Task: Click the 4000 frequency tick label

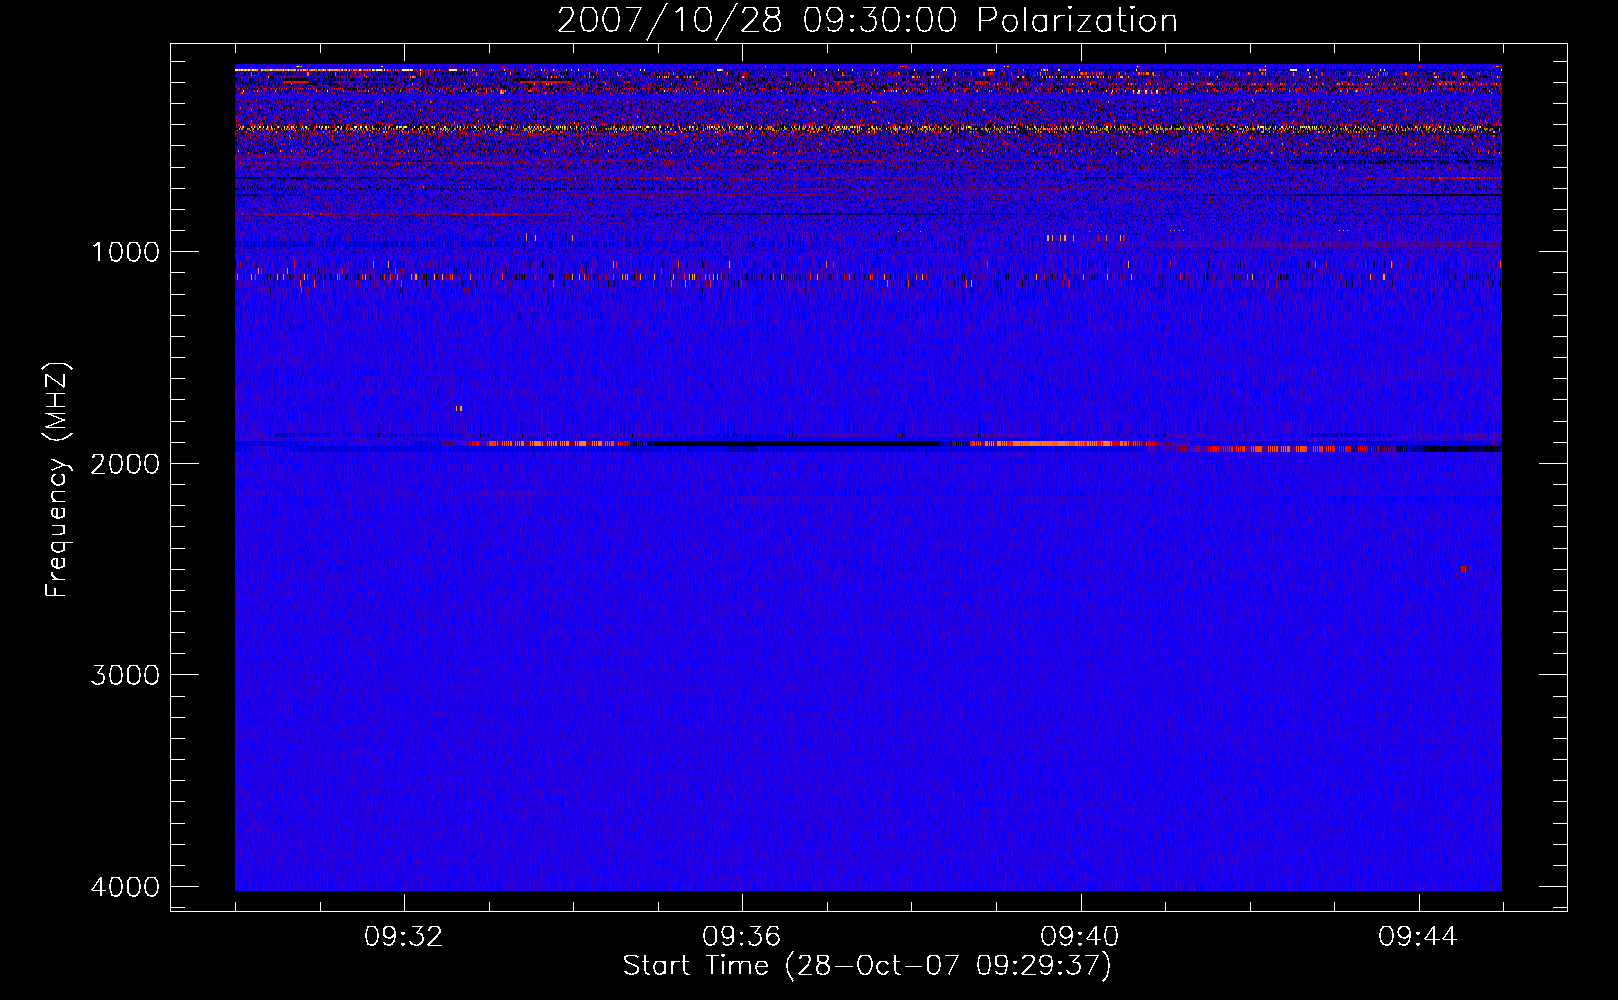Action: [x=125, y=887]
